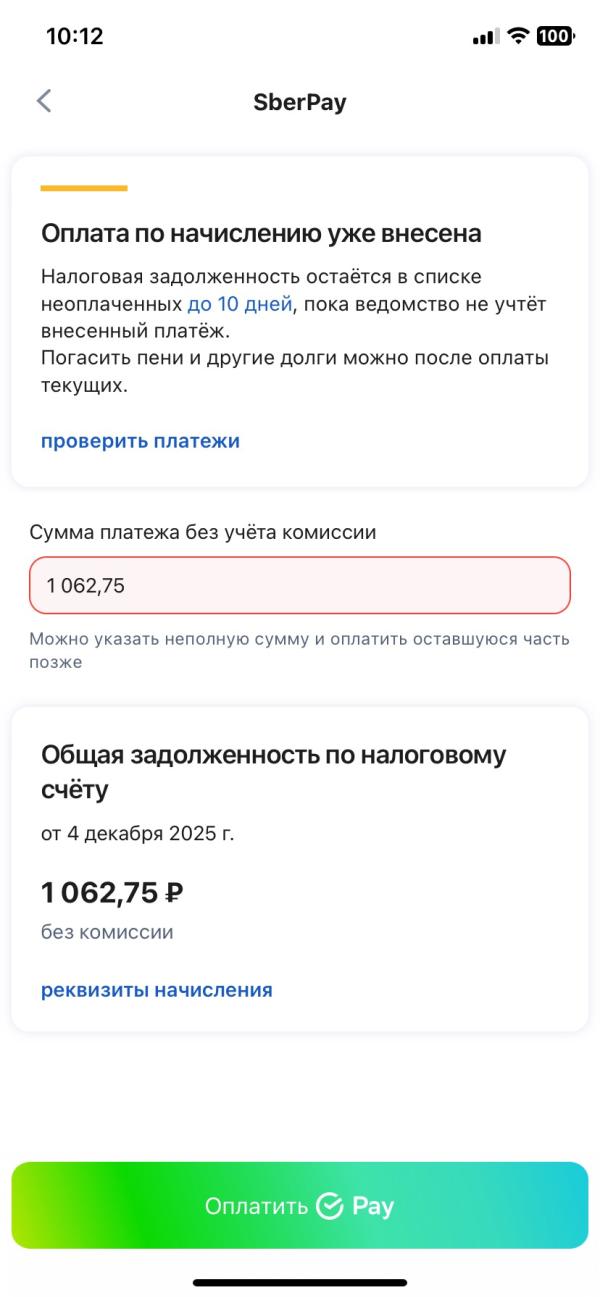Screen dimensions: 600x1297
Task: Open the "проверить платежи" link
Action: pyautogui.click(x=140, y=441)
